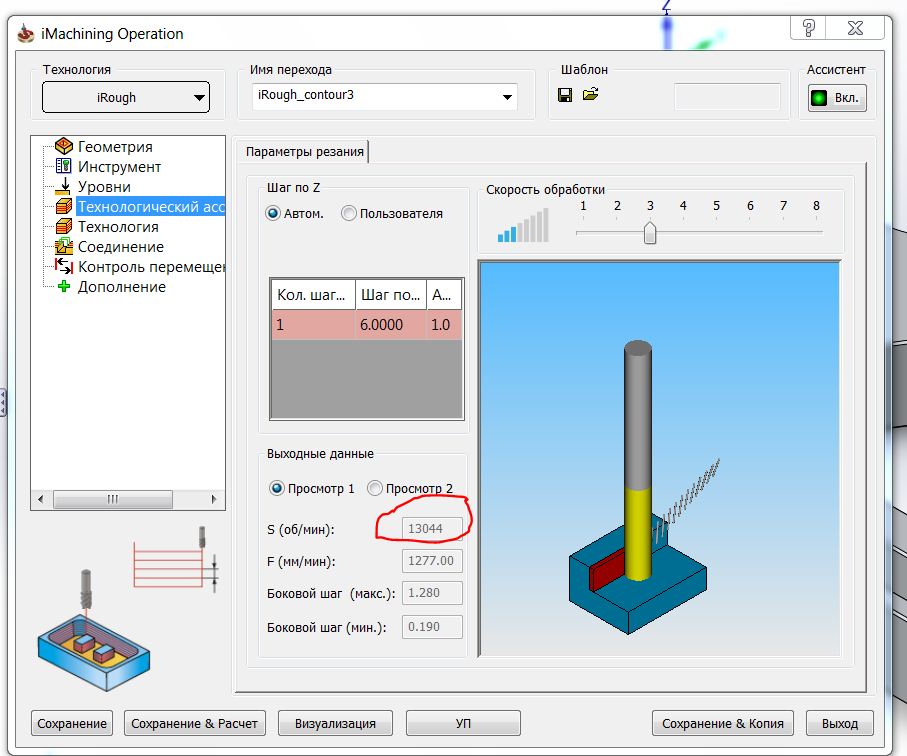
Task: Select the Автом. step radio button
Action: pyautogui.click(x=273, y=213)
